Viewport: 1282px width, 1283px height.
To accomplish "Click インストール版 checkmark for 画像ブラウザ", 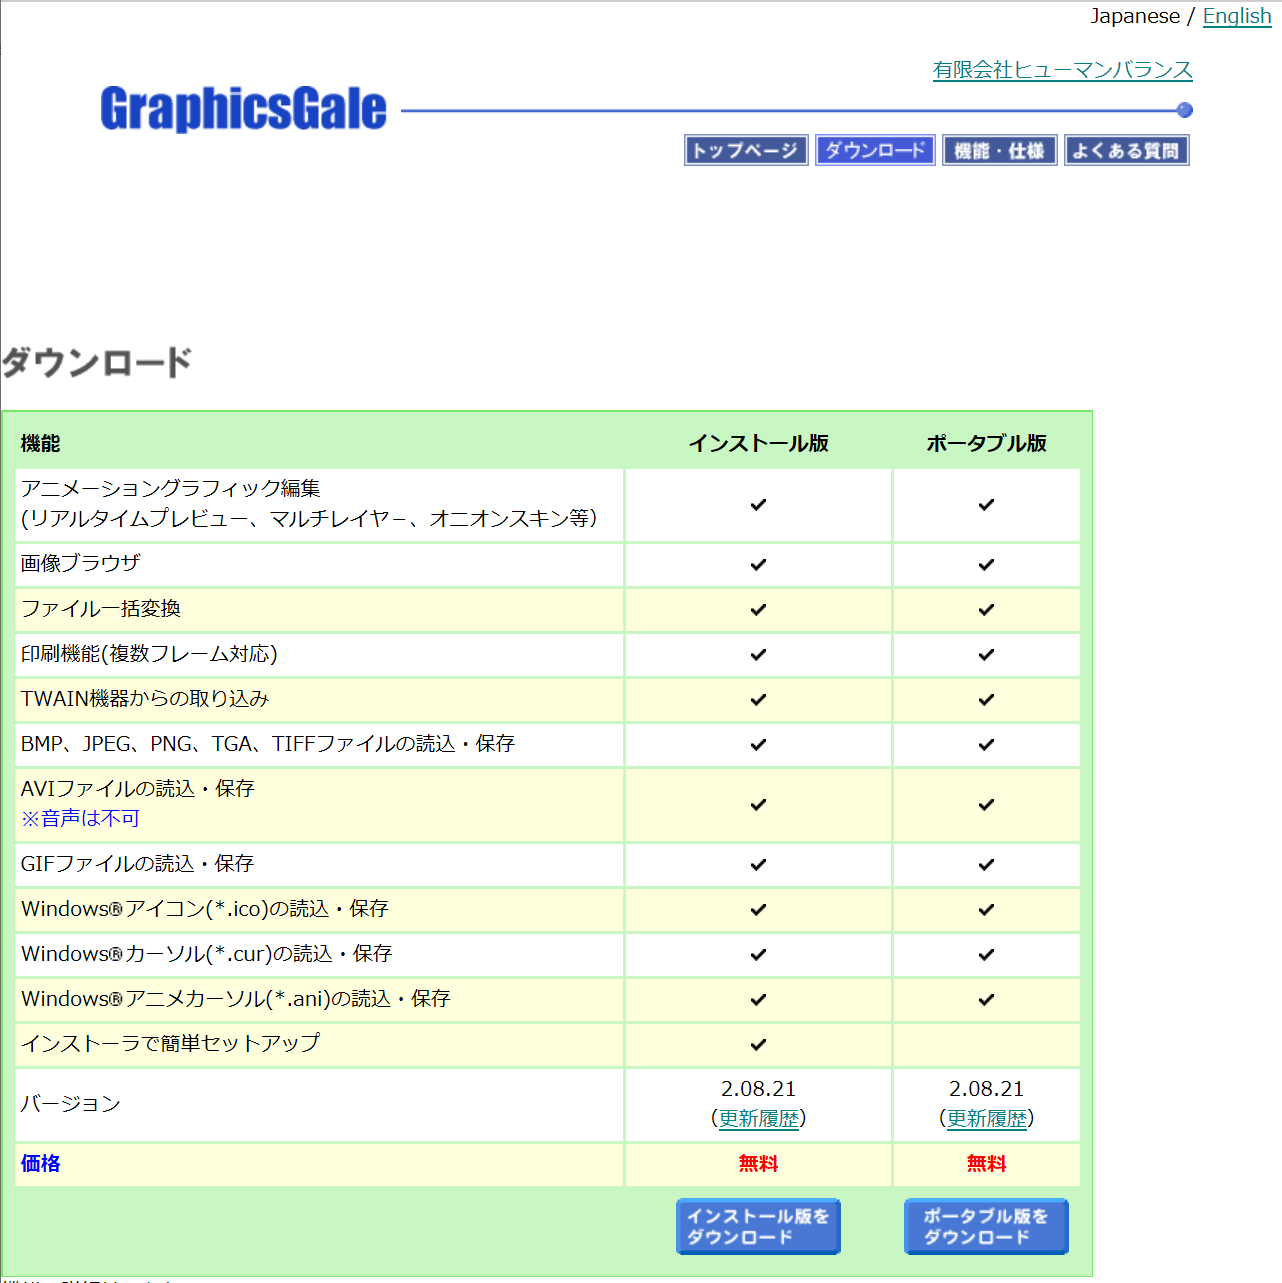I will [759, 565].
